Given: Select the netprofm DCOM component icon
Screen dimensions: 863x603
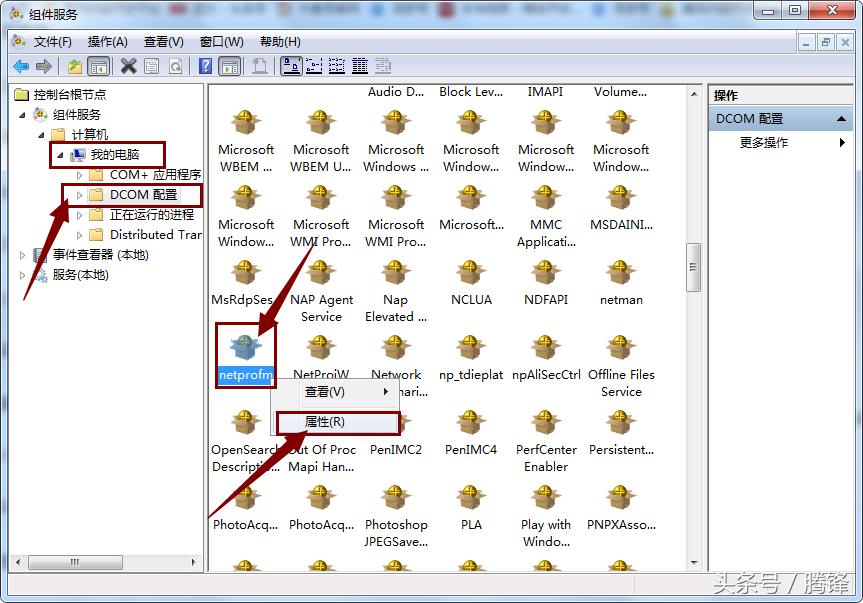Looking at the screenshot, I should click(245, 348).
